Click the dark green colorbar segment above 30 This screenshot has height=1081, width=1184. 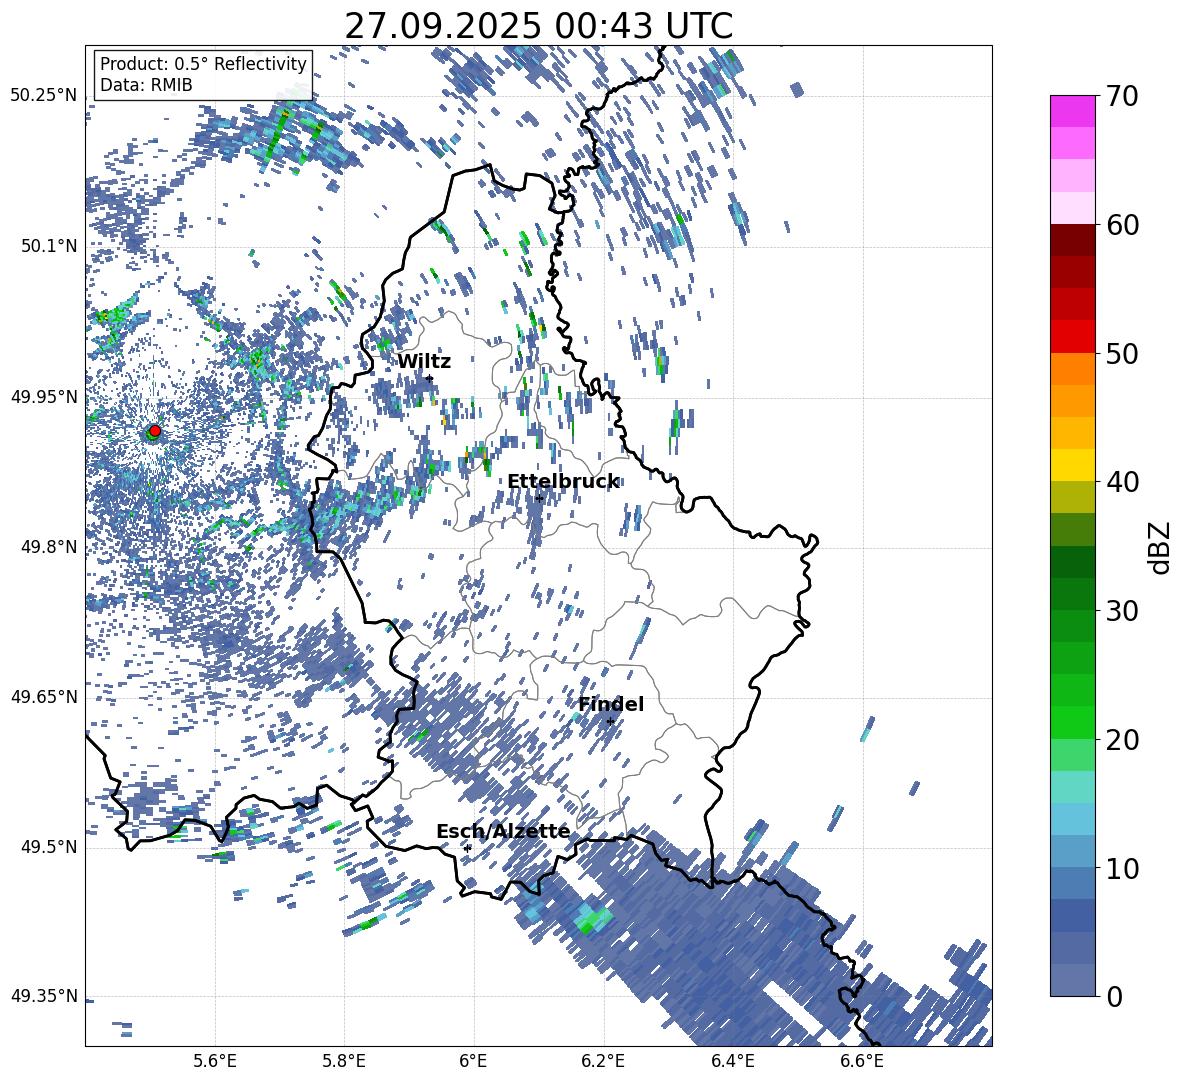point(1072,594)
